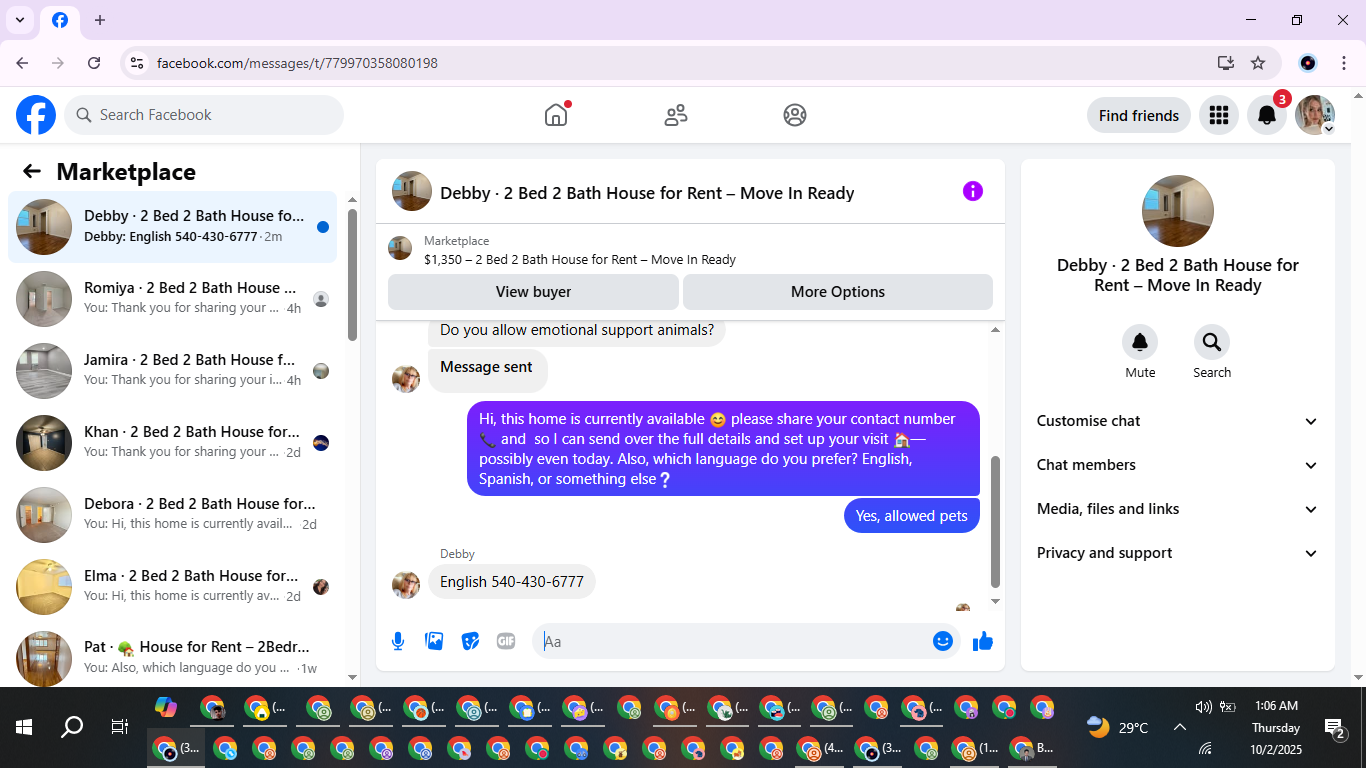Click the conversation list scrollbar
1366x768 pixels.
[352, 275]
